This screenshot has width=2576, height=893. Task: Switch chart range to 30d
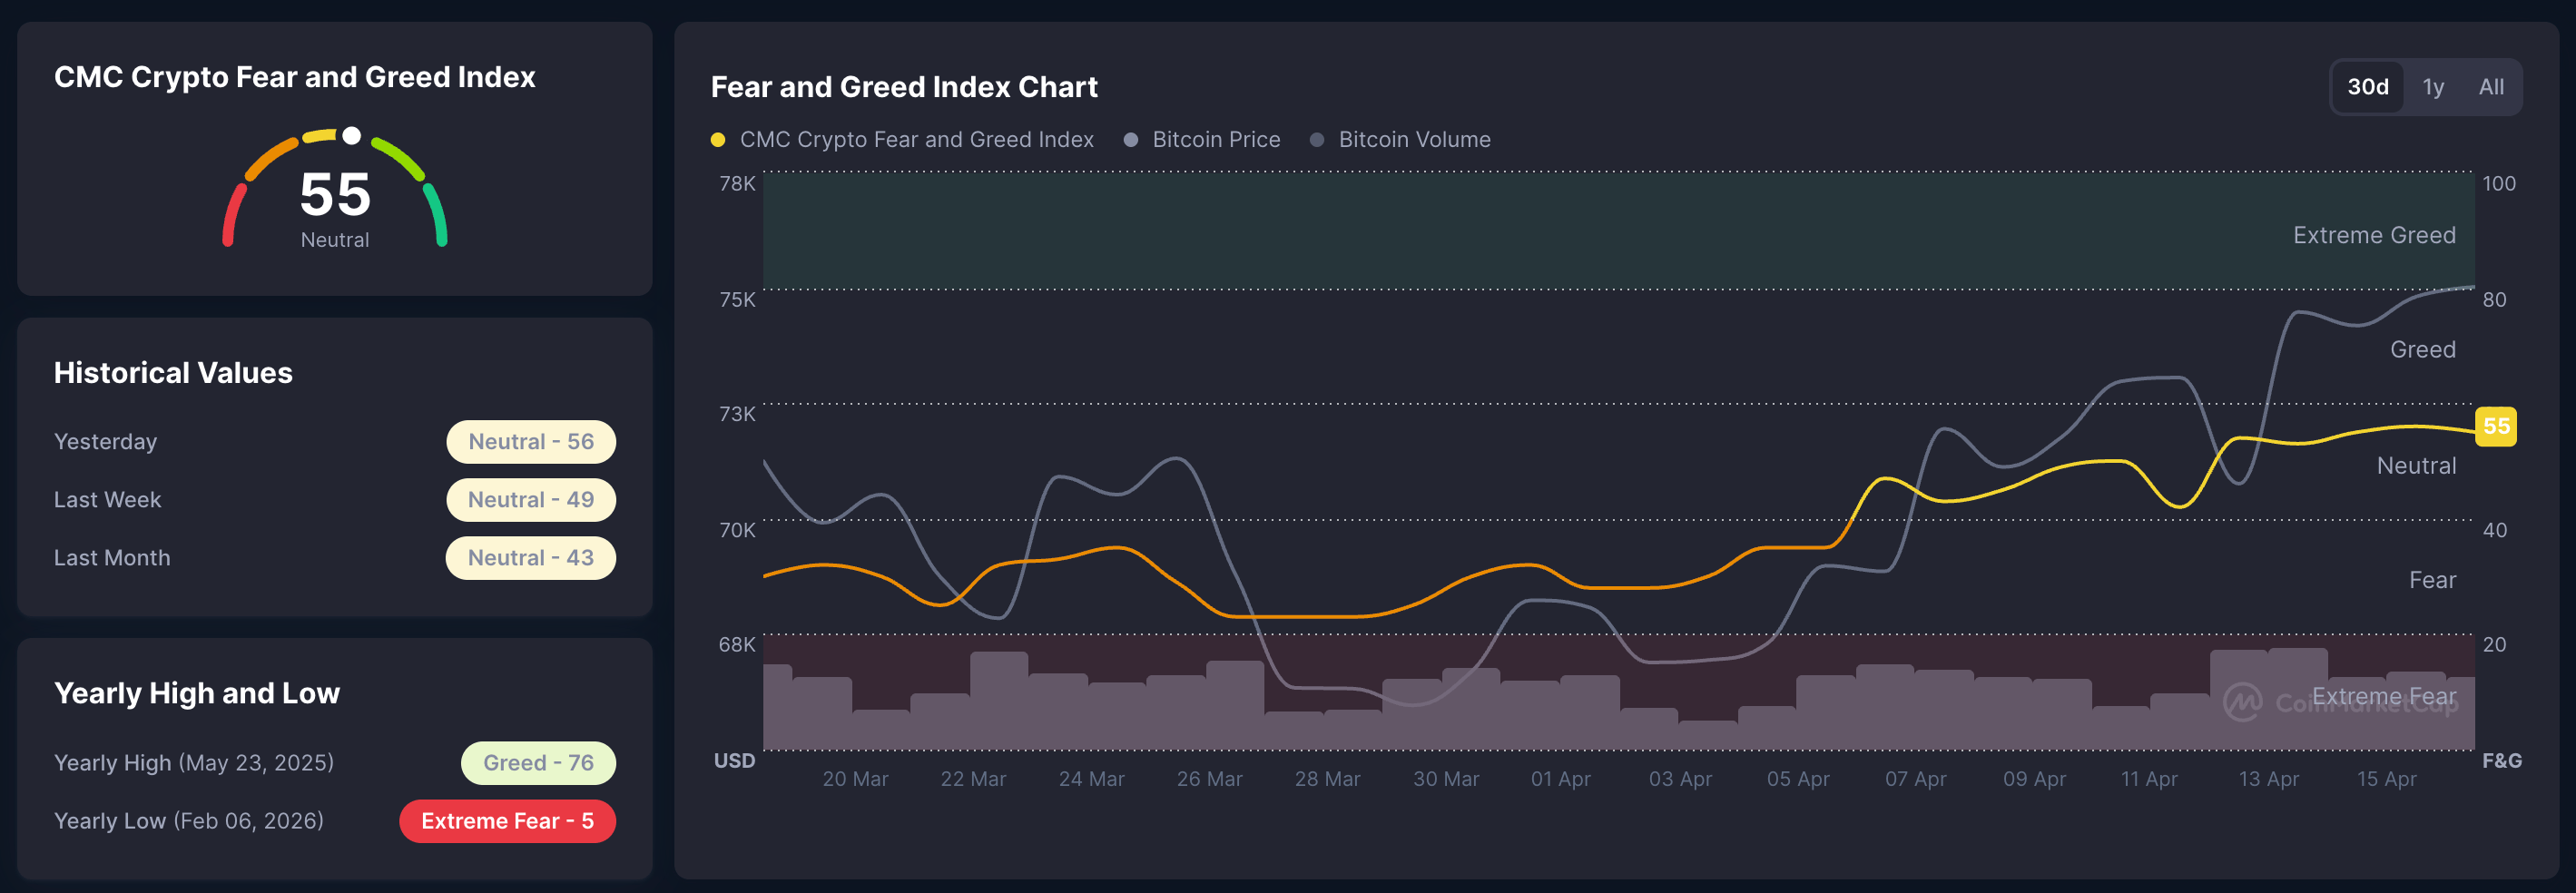pos(2367,87)
